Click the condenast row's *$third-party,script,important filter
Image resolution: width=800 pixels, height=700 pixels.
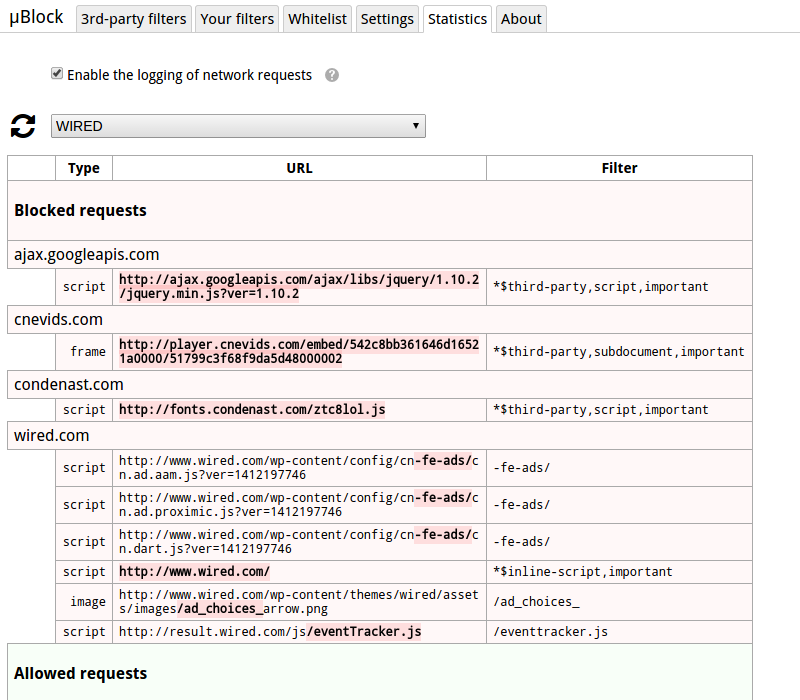619,410
